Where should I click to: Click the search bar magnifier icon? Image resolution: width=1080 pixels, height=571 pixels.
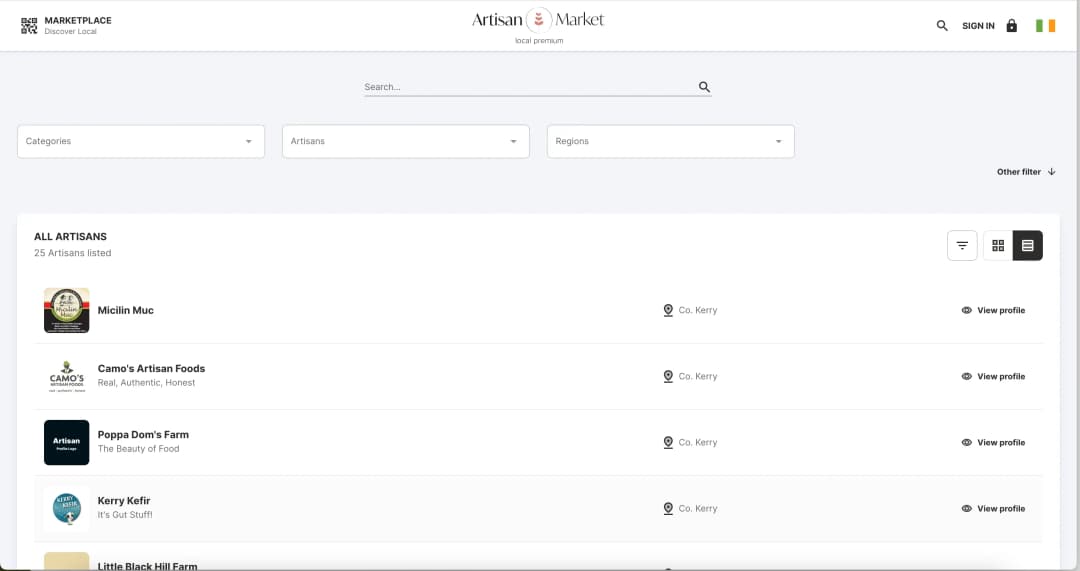(x=704, y=87)
